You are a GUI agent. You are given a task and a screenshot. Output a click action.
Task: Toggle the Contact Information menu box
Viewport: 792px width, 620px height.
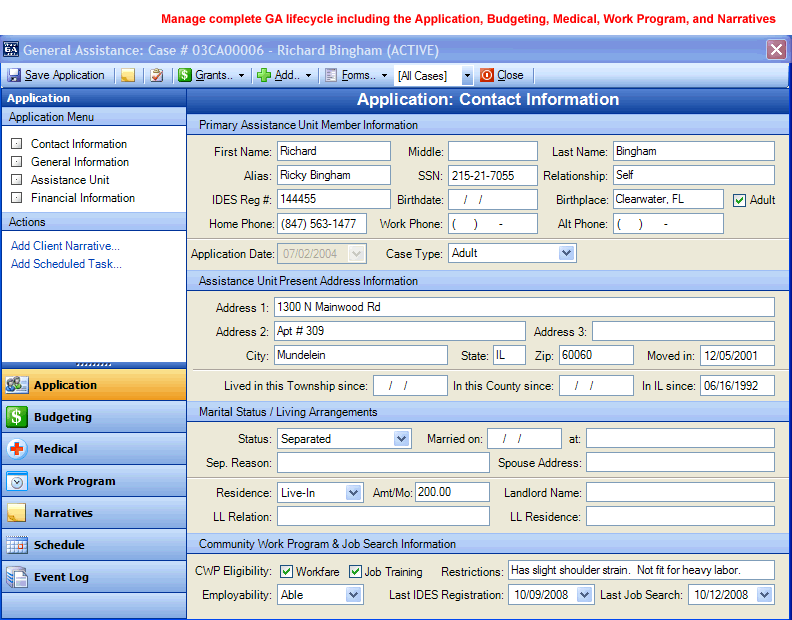(x=17, y=144)
